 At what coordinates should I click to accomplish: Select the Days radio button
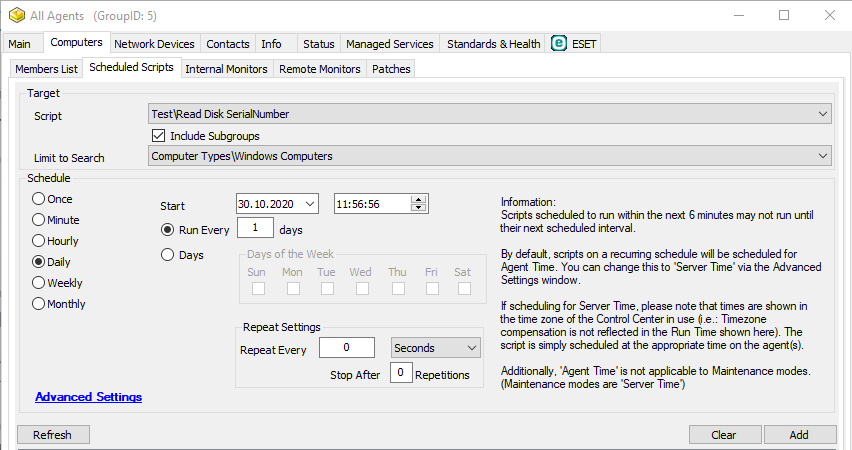click(x=168, y=255)
